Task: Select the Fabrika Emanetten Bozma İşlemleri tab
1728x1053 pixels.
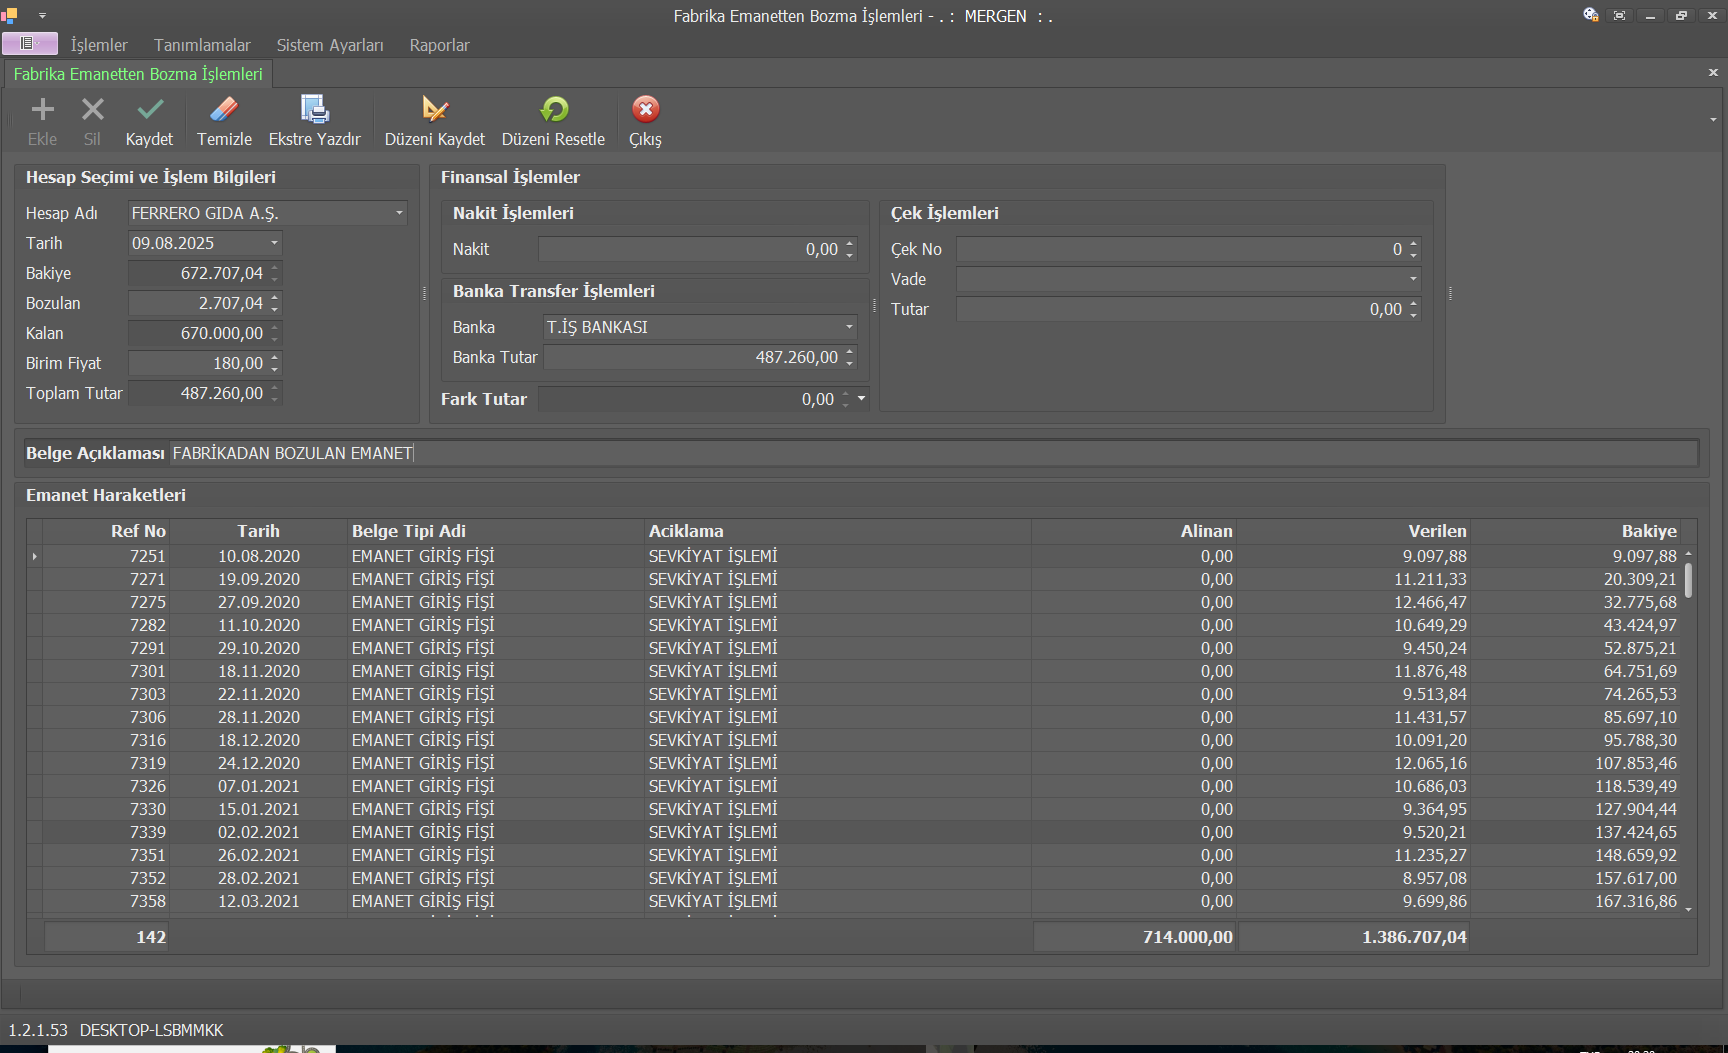Action: [x=138, y=74]
